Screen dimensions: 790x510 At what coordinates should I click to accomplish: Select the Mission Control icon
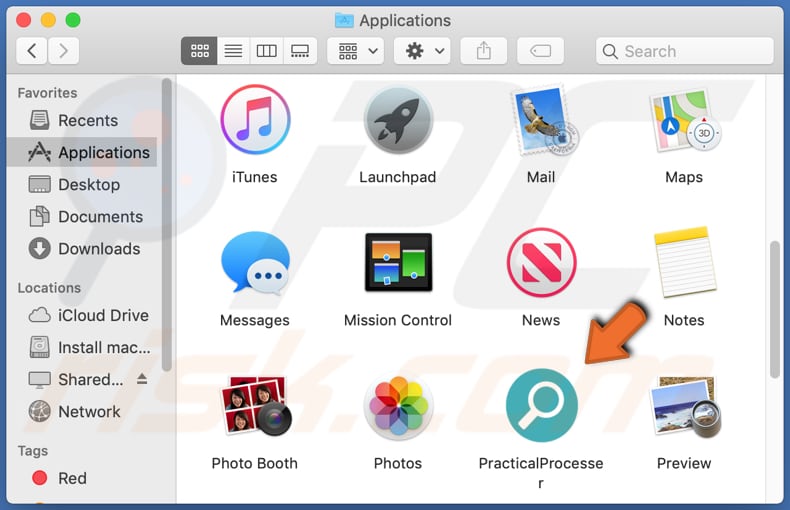(398, 262)
